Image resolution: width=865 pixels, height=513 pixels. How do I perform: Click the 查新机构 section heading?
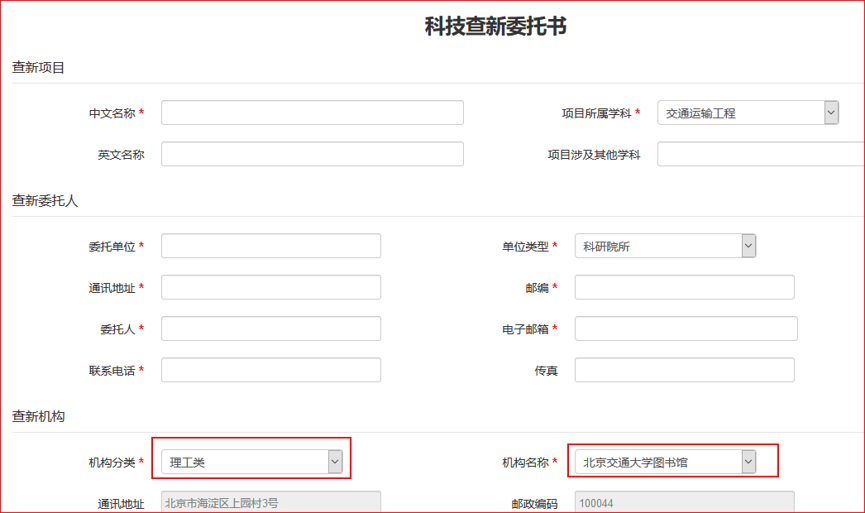(x=38, y=415)
